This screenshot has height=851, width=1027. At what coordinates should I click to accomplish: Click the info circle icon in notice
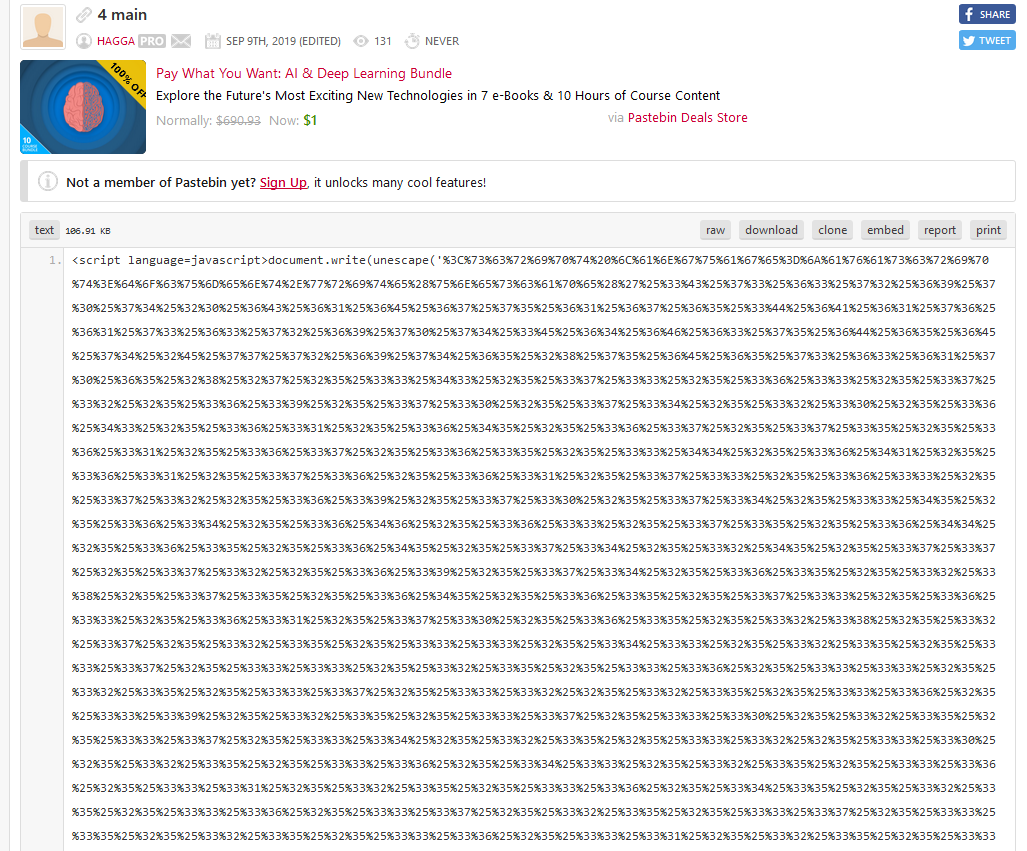pyautogui.click(x=48, y=181)
